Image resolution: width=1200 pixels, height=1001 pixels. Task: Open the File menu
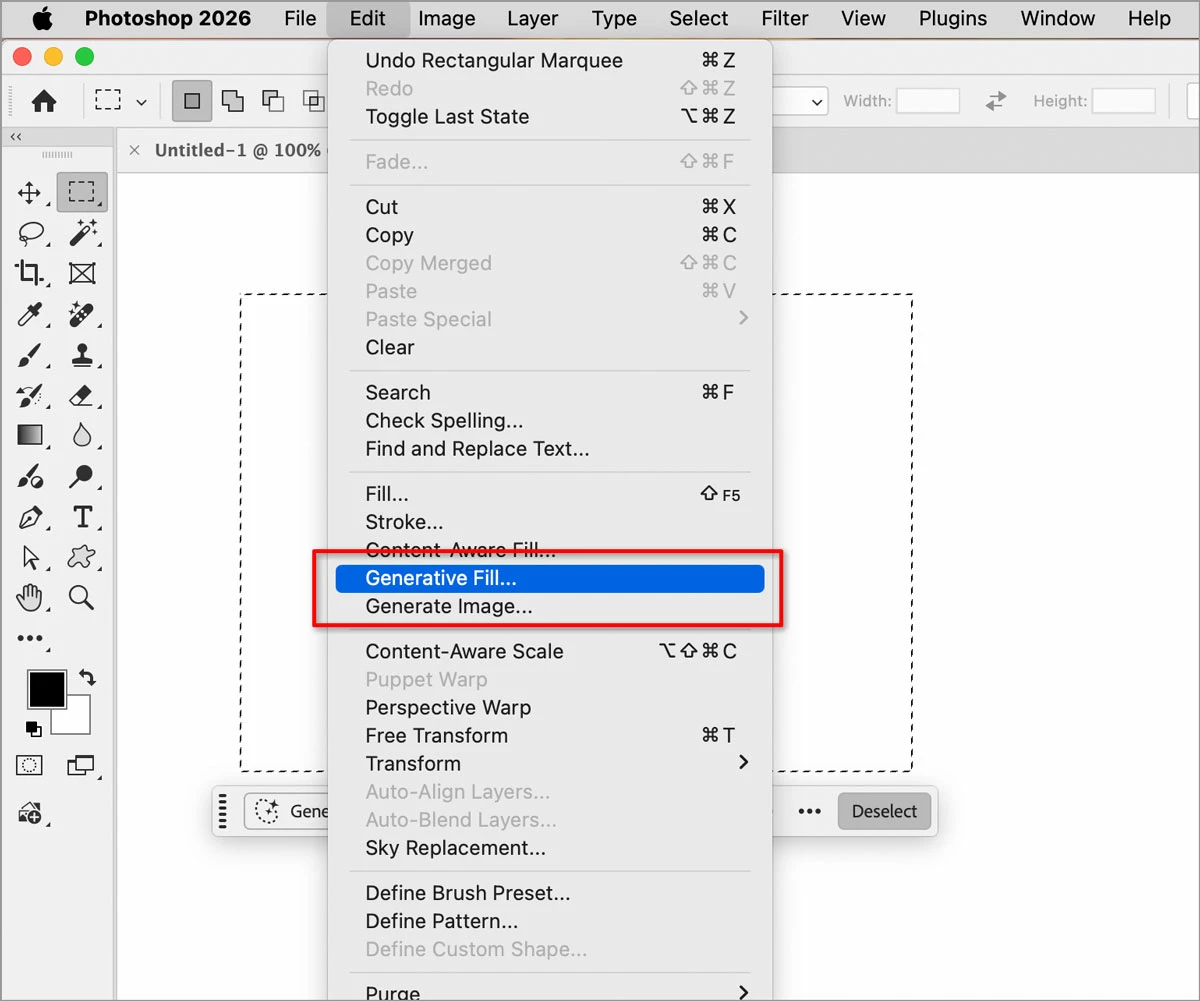coord(300,18)
